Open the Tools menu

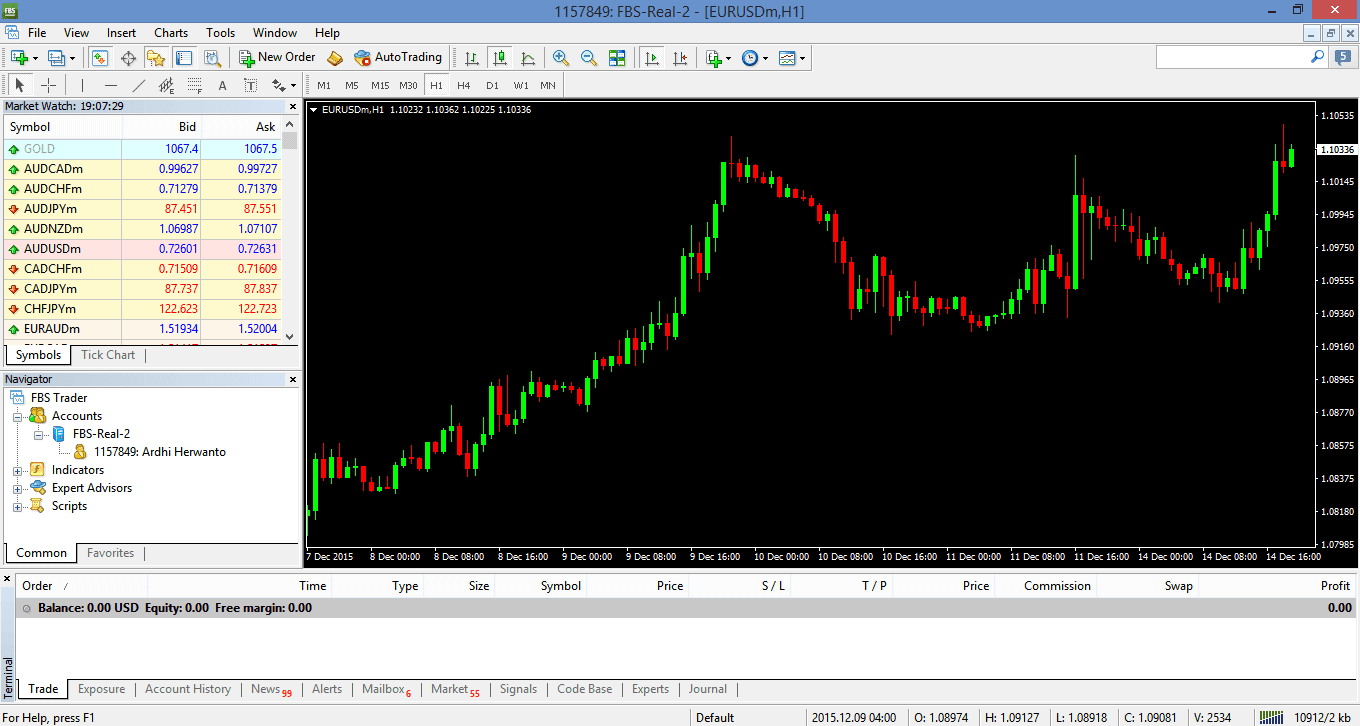[x=221, y=33]
